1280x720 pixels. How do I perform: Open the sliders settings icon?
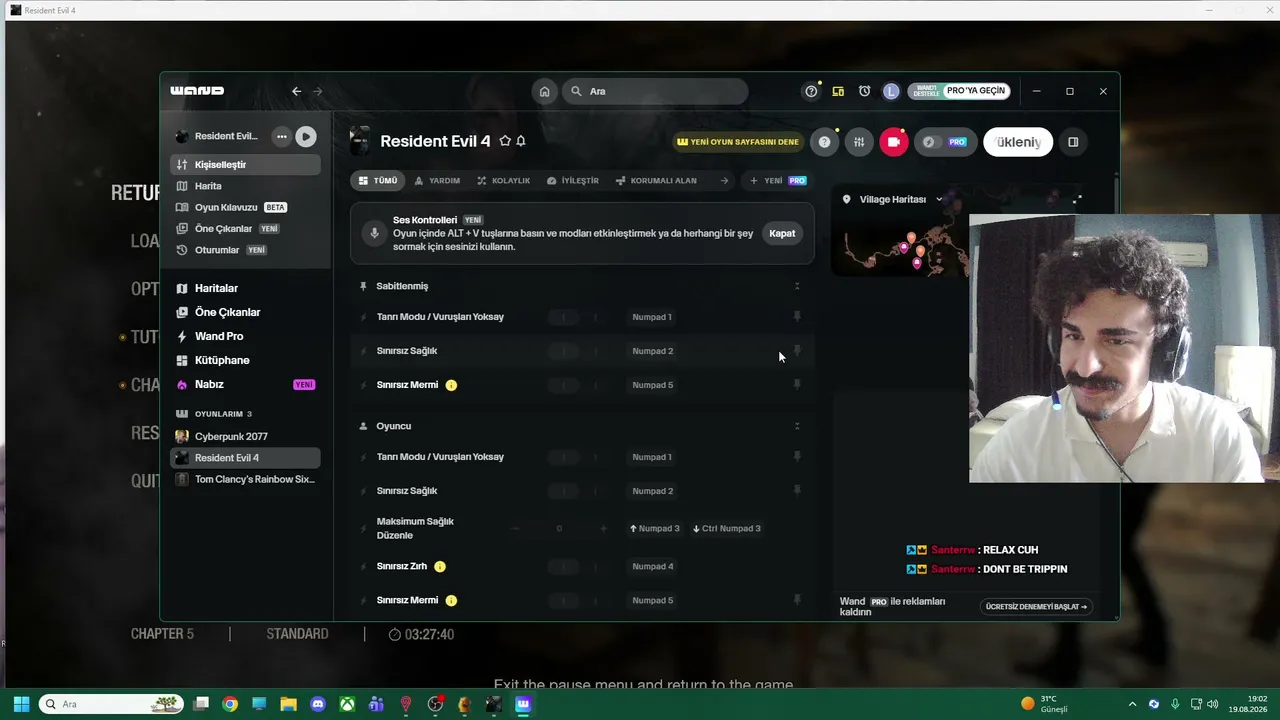858,142
